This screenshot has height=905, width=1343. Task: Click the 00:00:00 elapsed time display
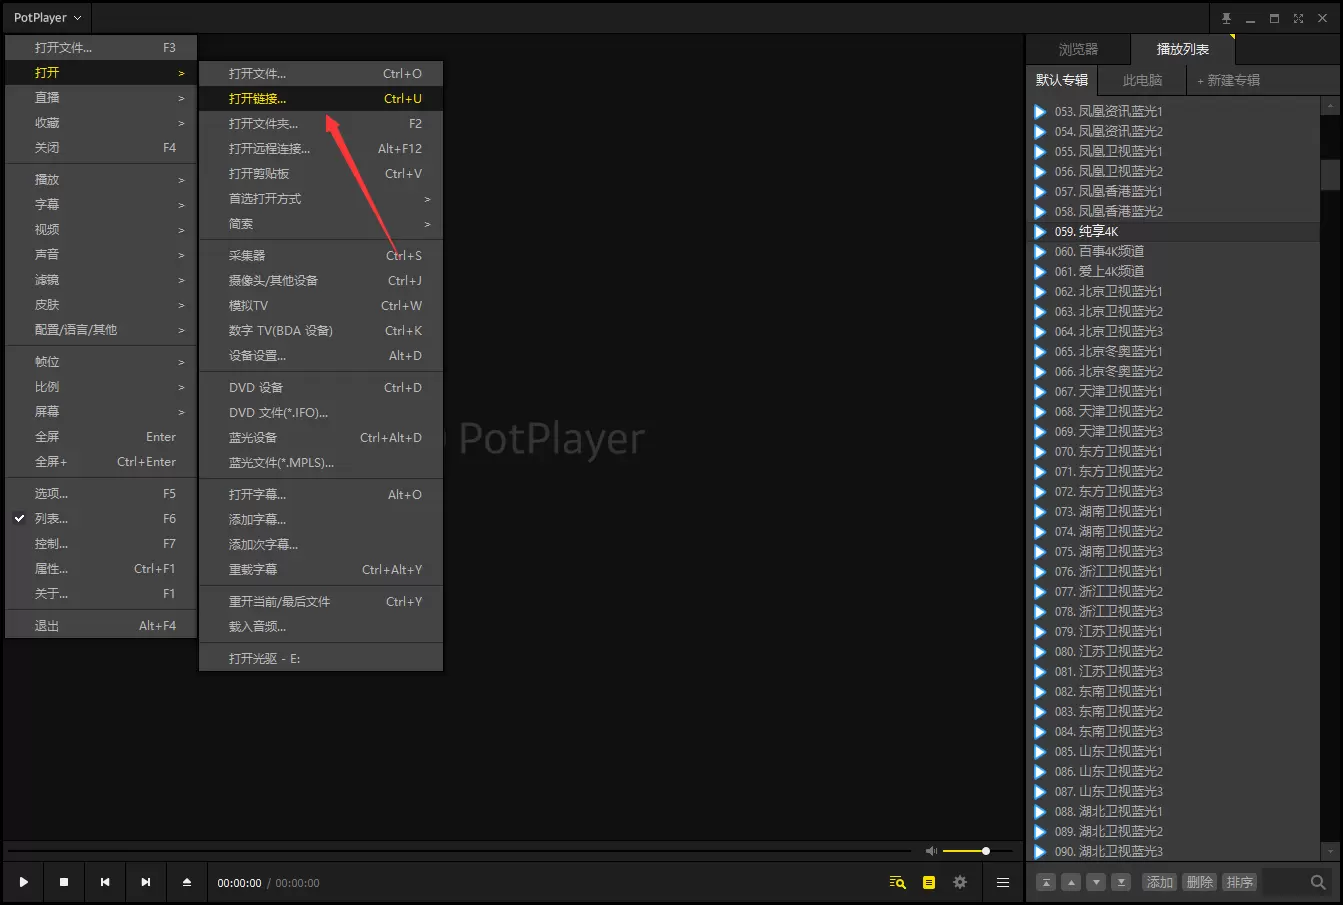239,883
